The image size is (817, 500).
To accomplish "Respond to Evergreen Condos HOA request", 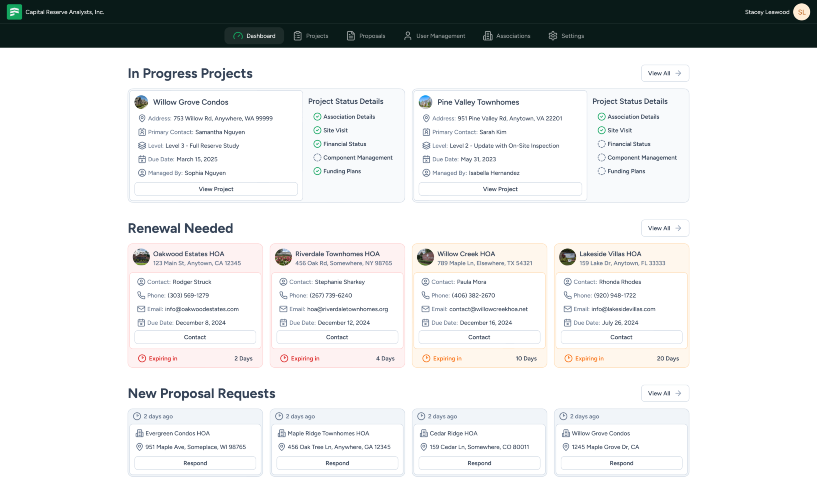I will [195, 463].
